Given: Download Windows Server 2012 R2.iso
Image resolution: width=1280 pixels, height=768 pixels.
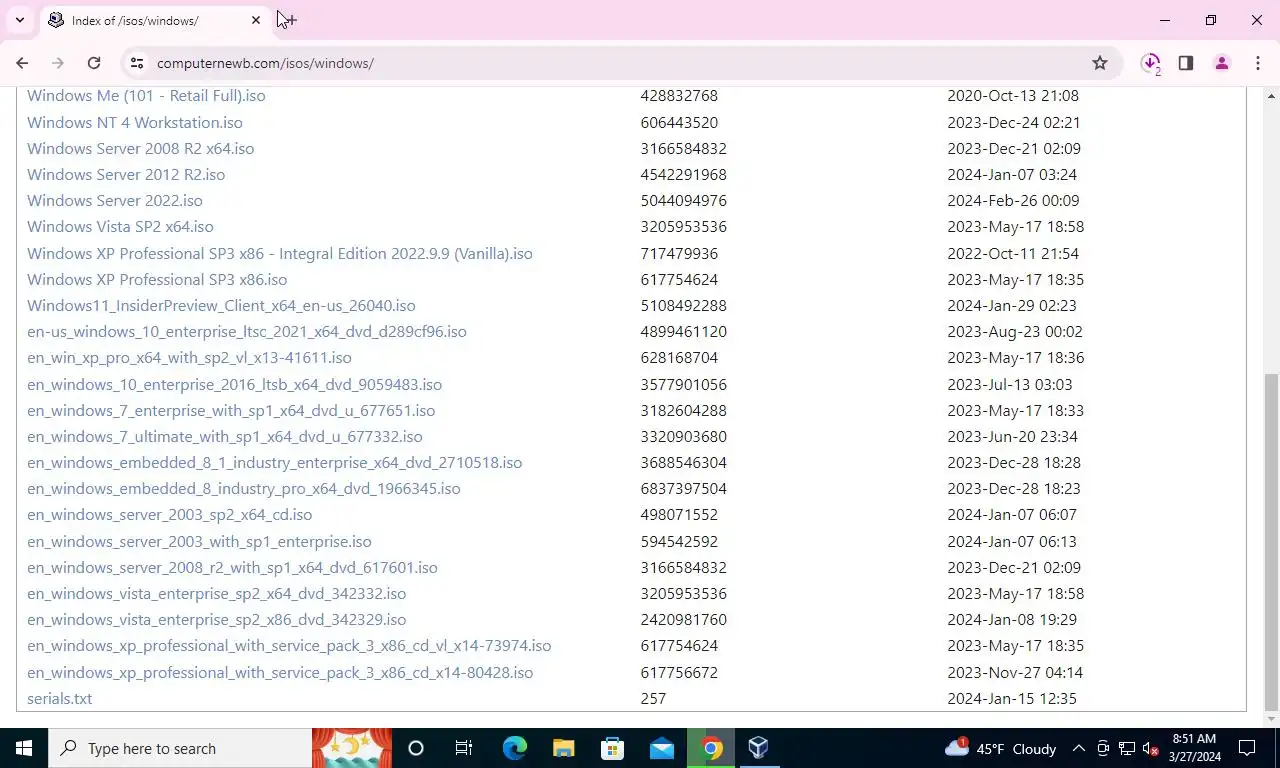Looking at the screenshot, I should [126, 175].
